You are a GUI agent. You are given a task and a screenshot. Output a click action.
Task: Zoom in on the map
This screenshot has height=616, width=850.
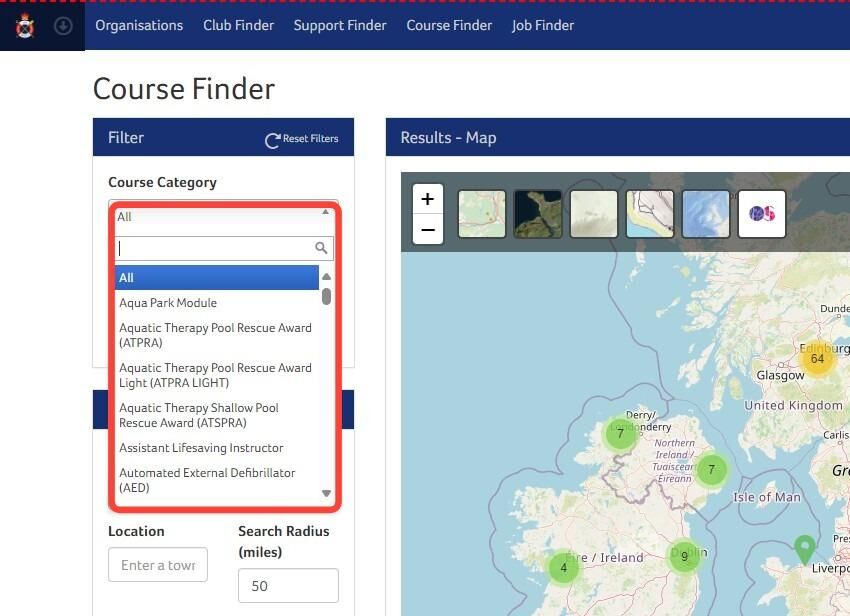click(x=428, y=199)
